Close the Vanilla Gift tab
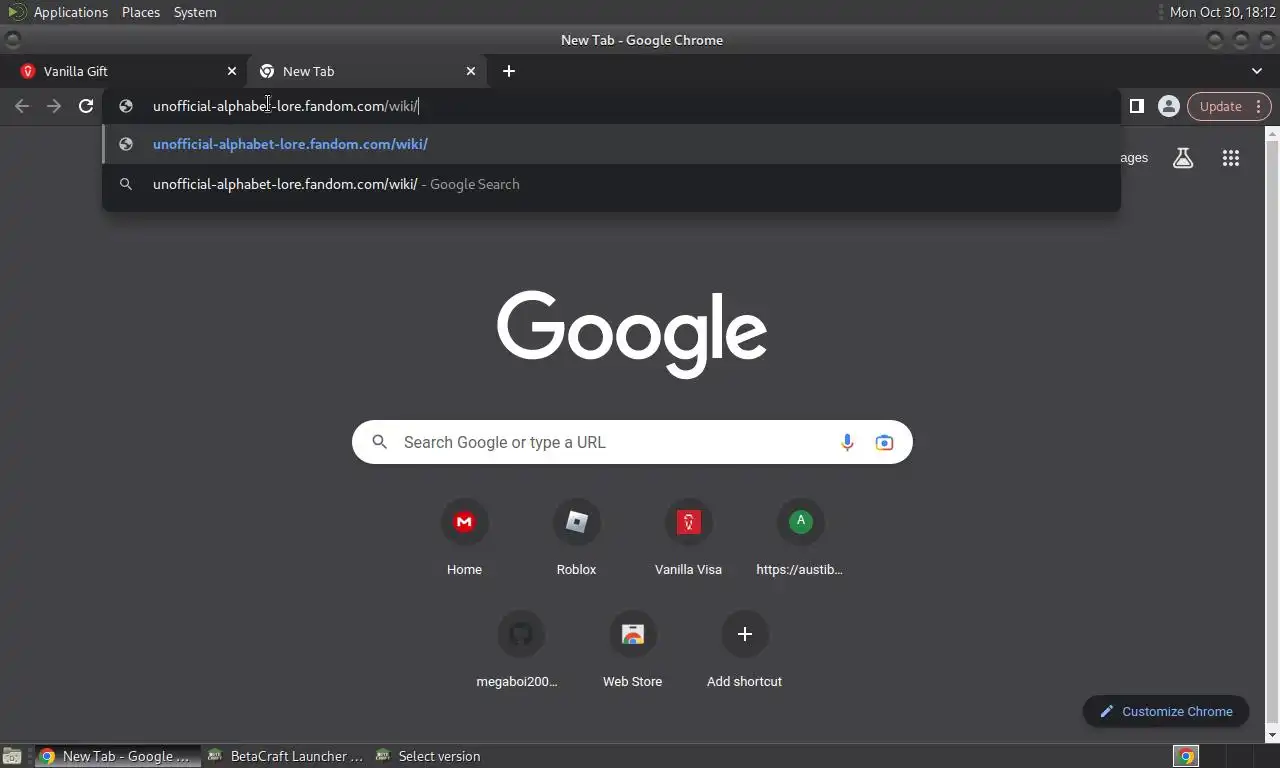 tap(232, 71)
